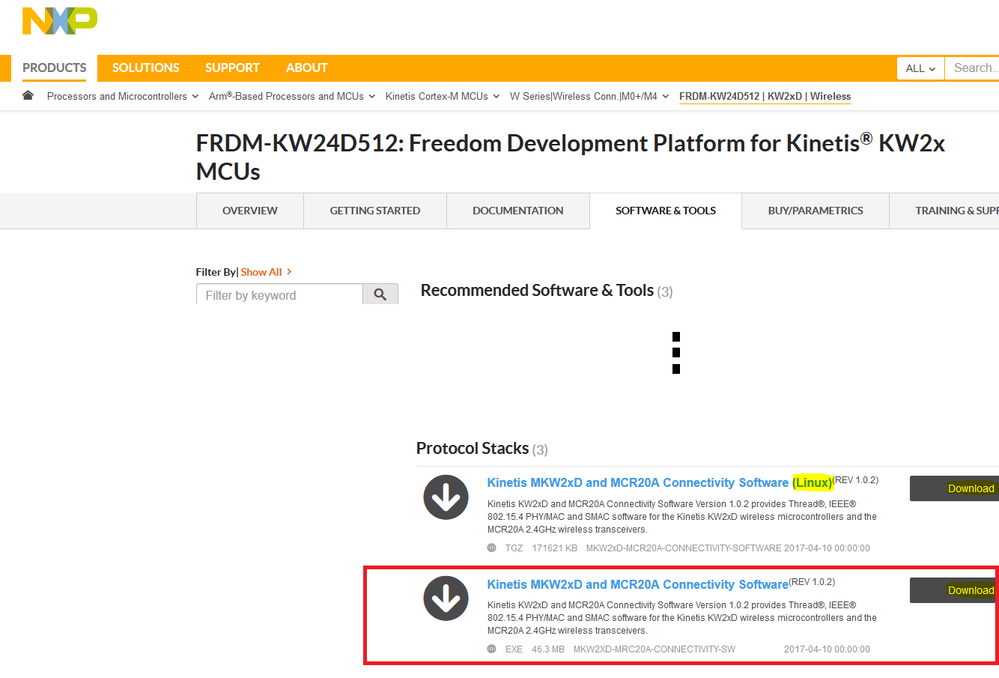This screenshot has height=678, width=999.
Task: Select the SOFTWARE & TOOLS tab
Action: point(666,210)
